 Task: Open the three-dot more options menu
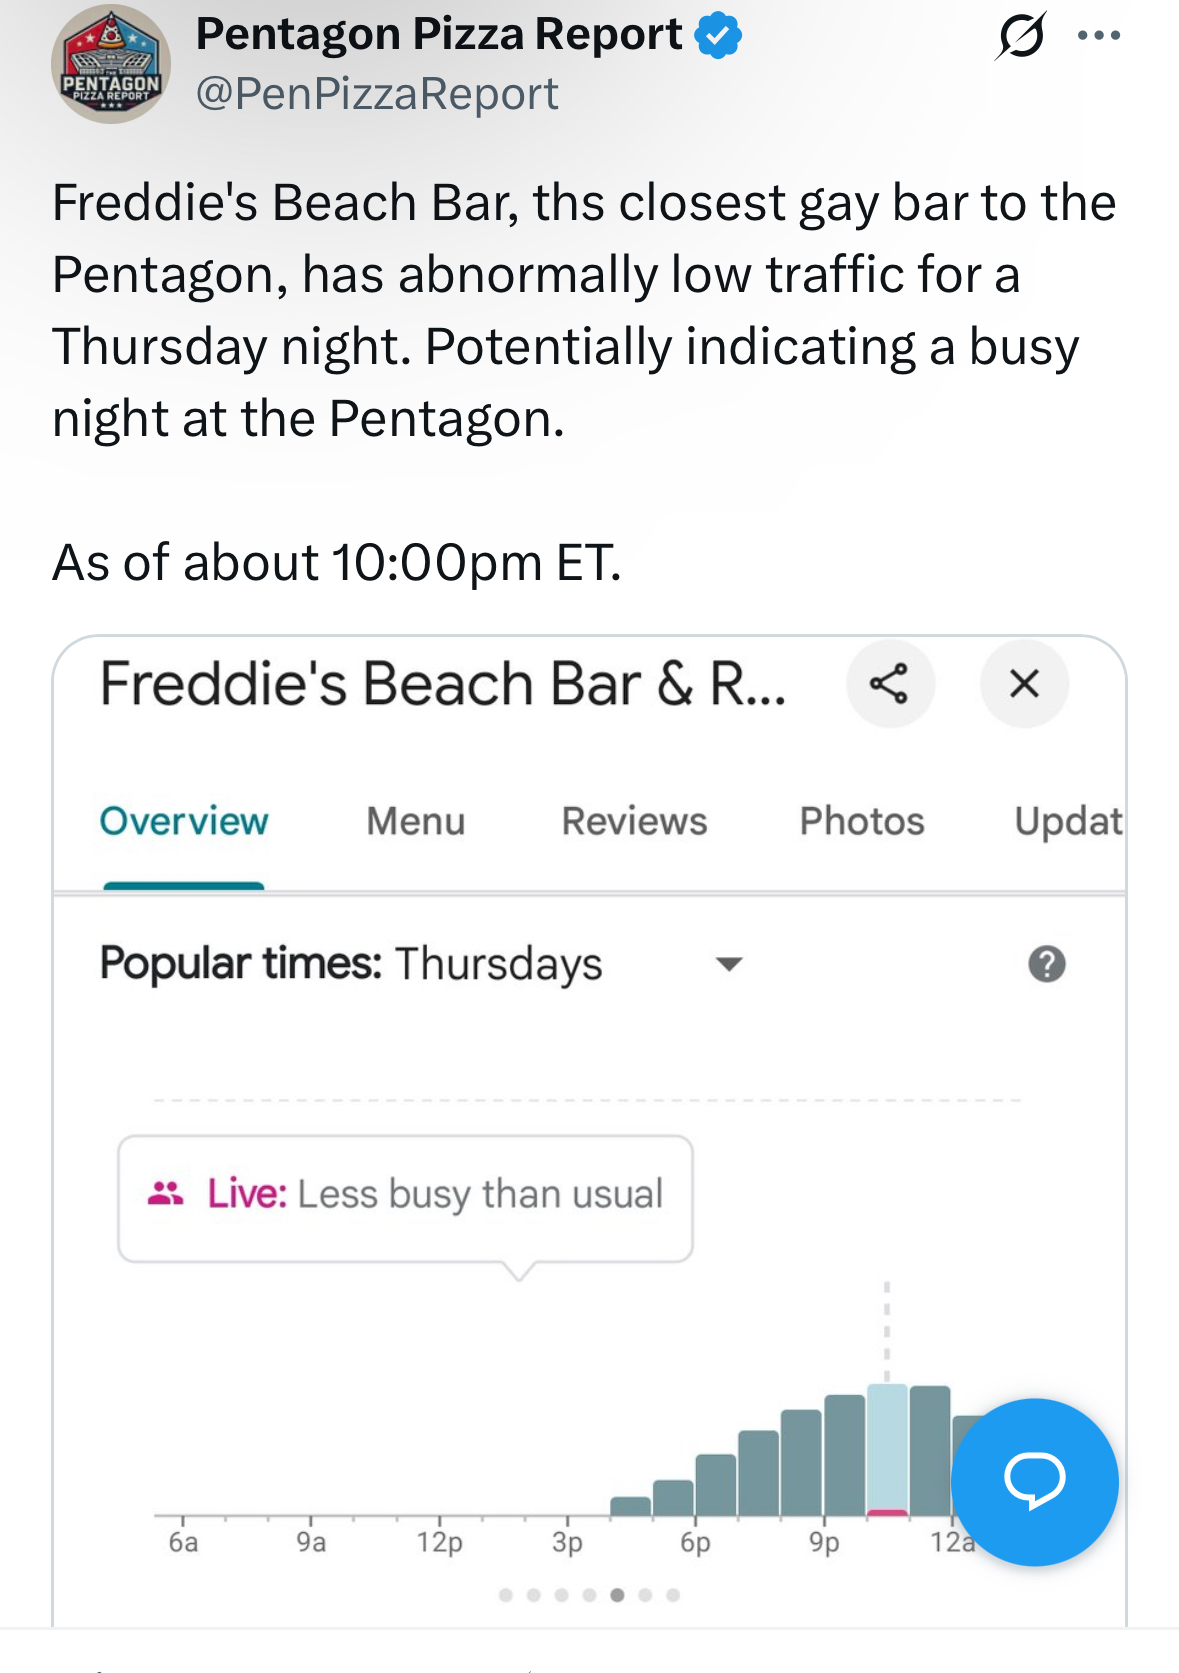point(1099,36)
